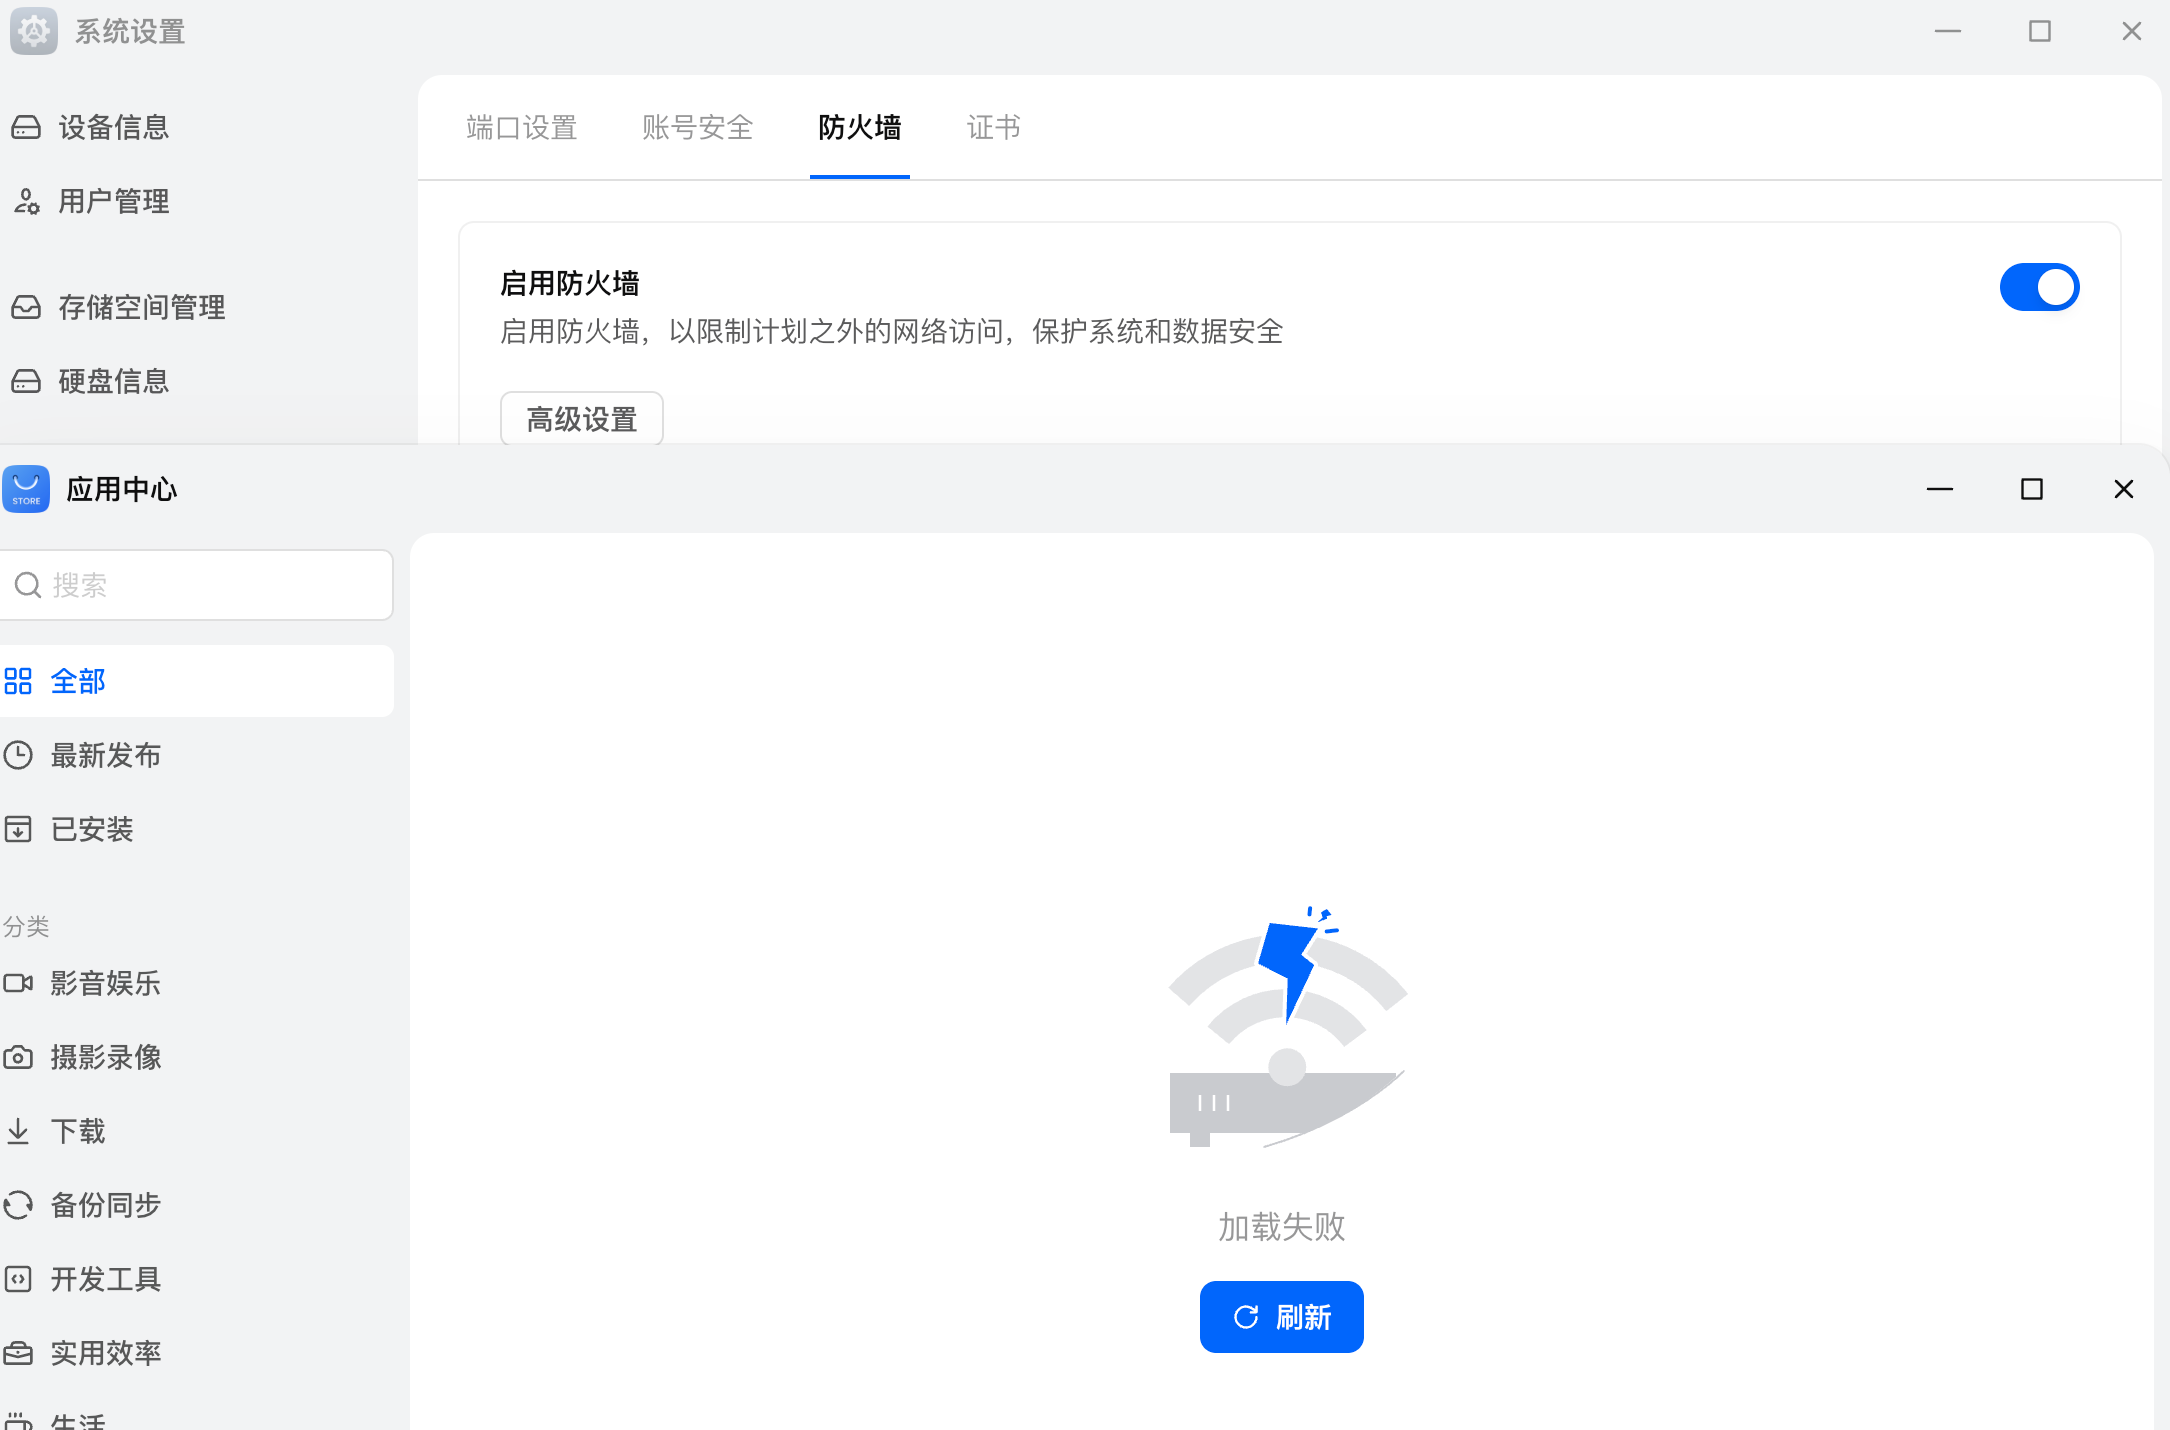
Task: Disable the firewall toggle switch
Action: (x=2039, y=287)
